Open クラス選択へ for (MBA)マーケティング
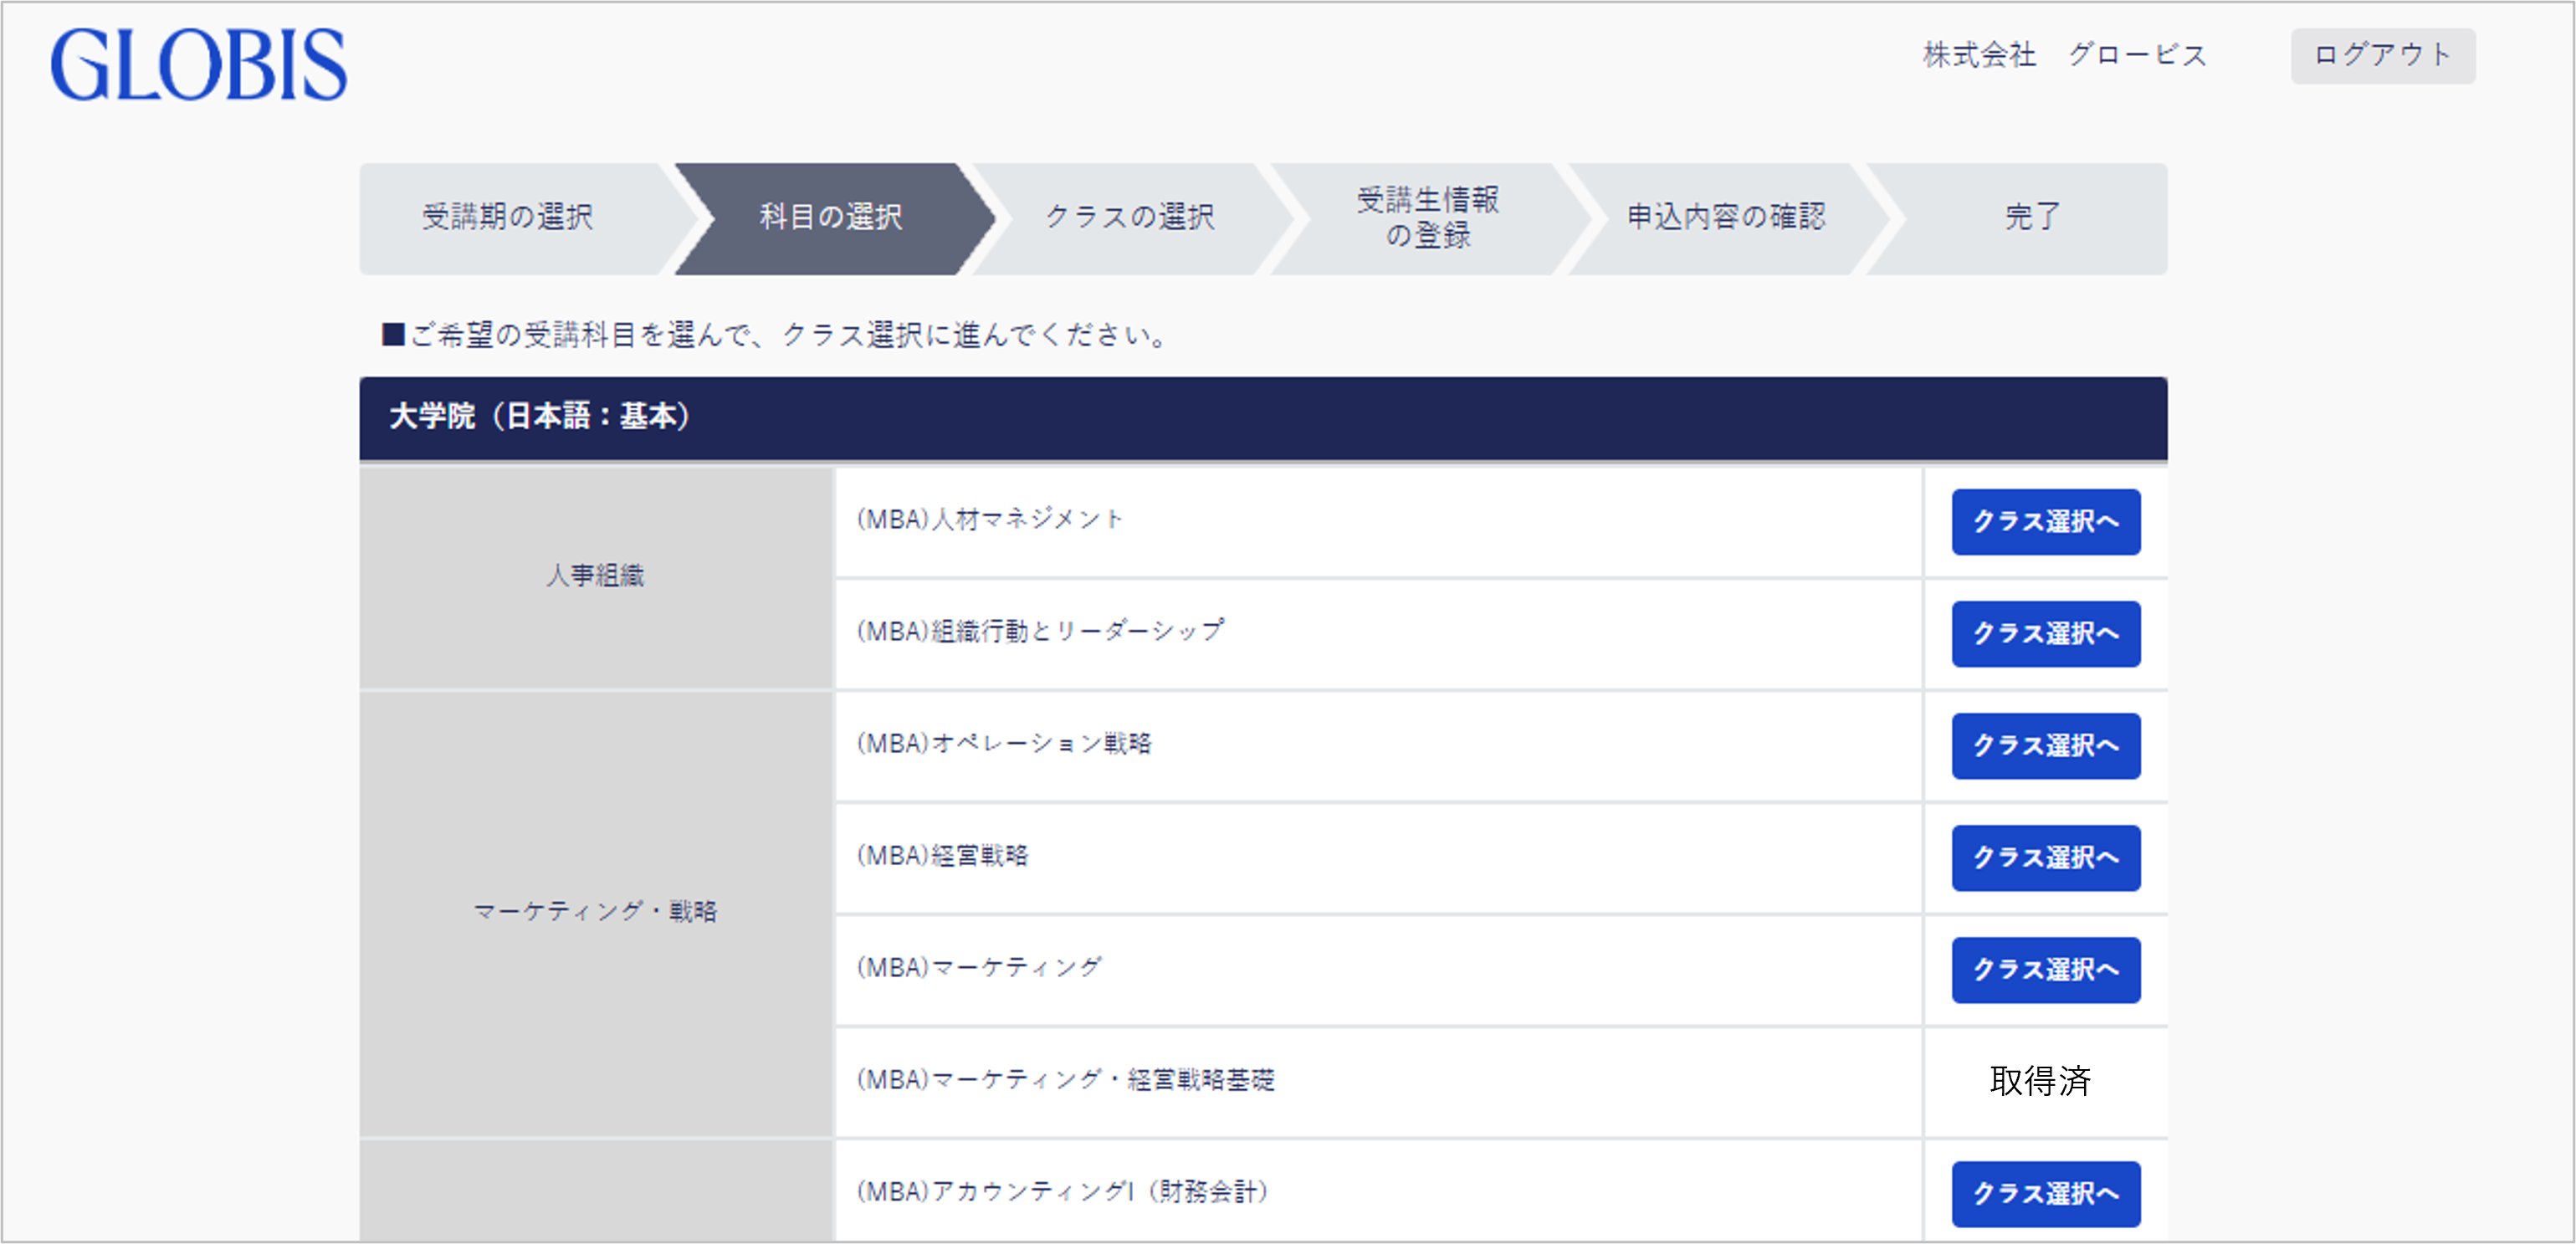This screenshot has height=1244, width=2576. [2045, 969]
